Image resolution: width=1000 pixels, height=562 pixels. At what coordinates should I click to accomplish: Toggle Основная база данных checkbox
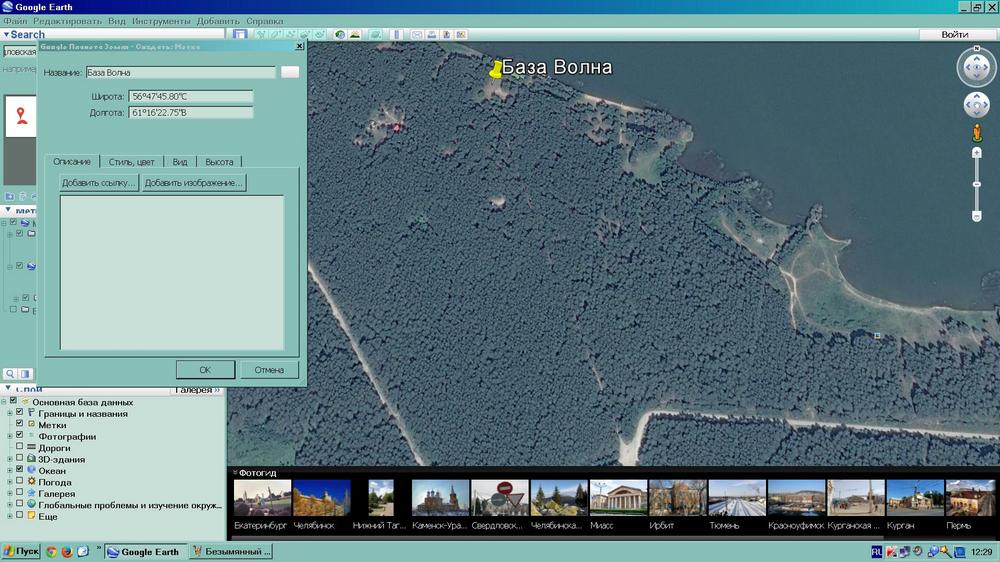pos(13,401)
